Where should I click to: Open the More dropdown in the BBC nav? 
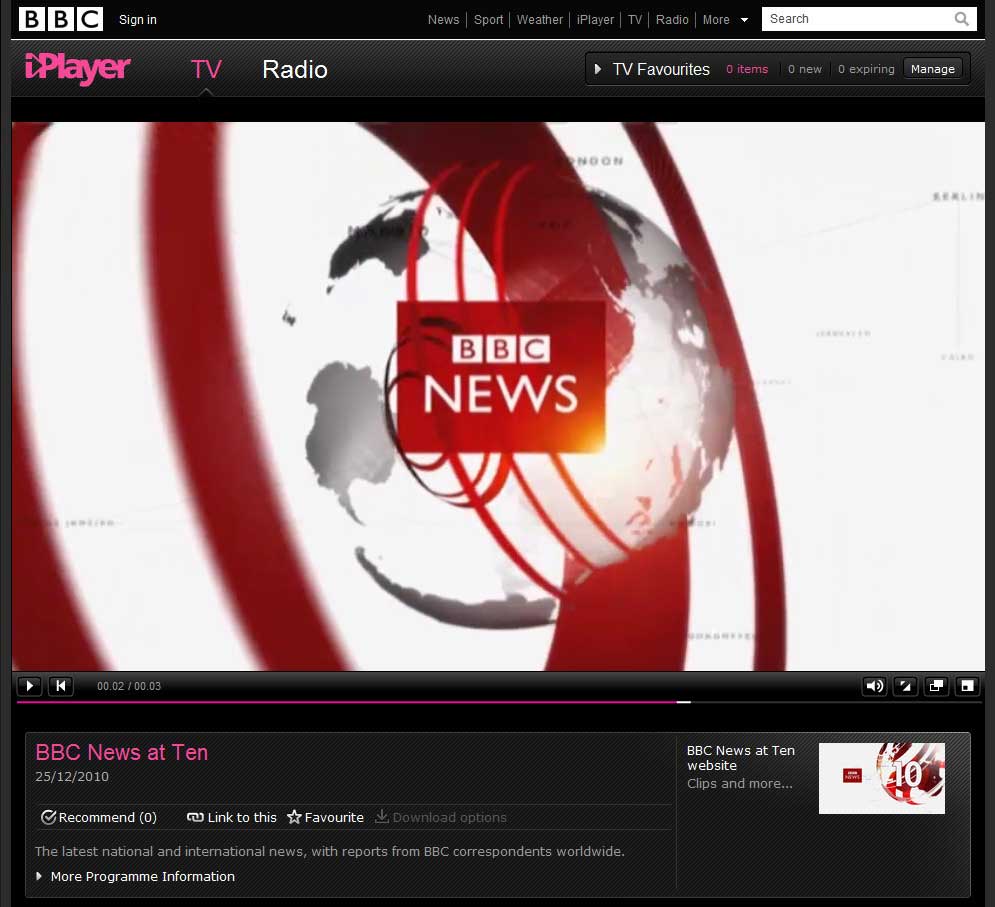click(x=725, y=20)
